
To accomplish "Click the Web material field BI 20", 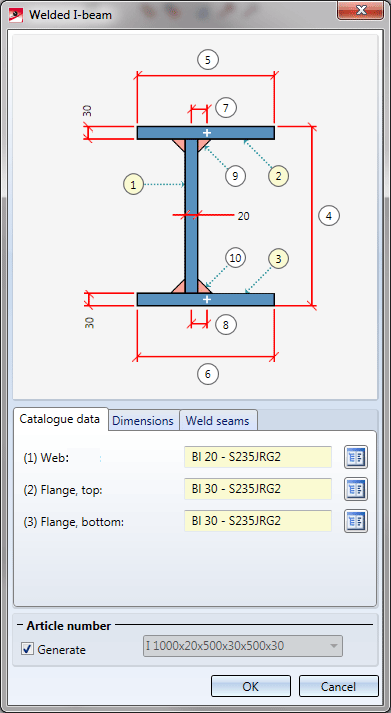I will (x=258, y=457).
